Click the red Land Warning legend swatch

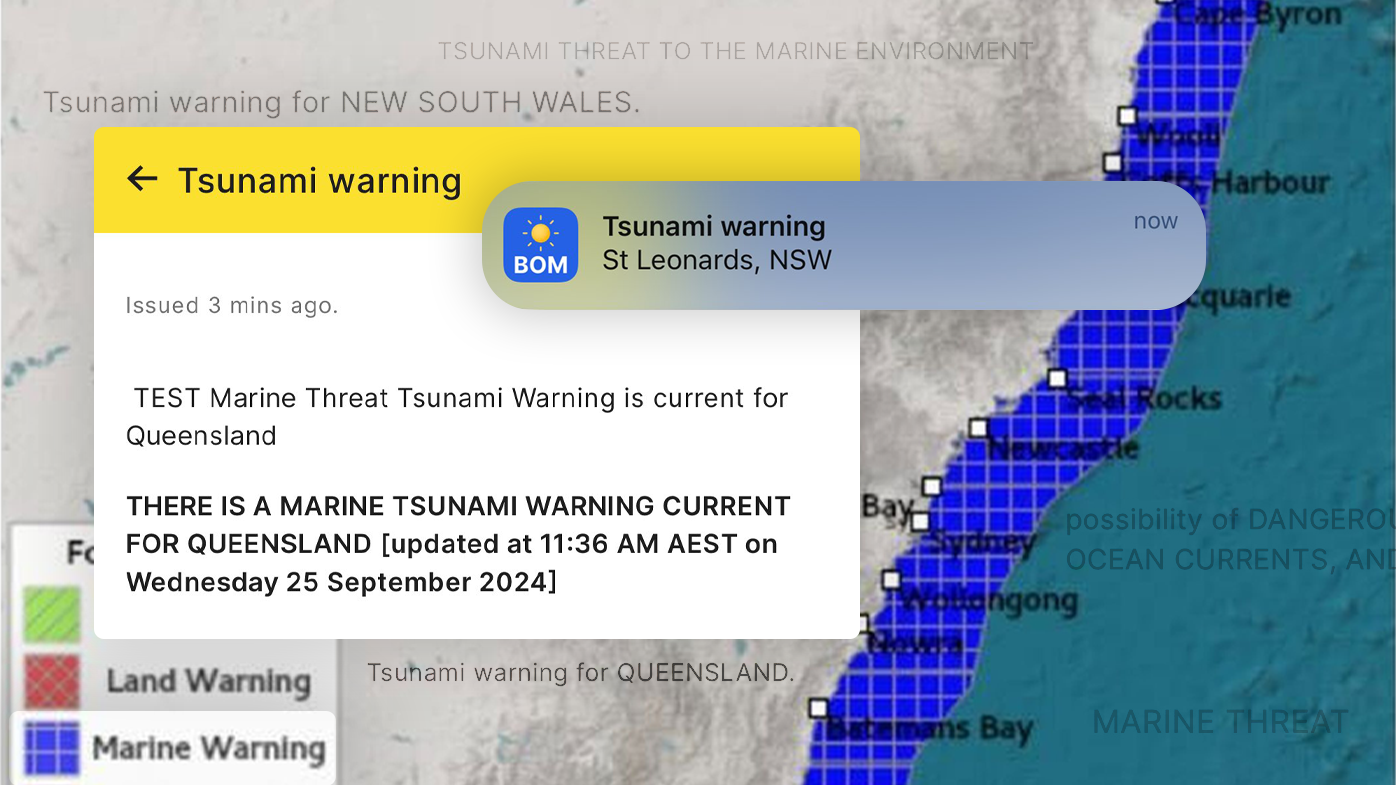(51, 682)
